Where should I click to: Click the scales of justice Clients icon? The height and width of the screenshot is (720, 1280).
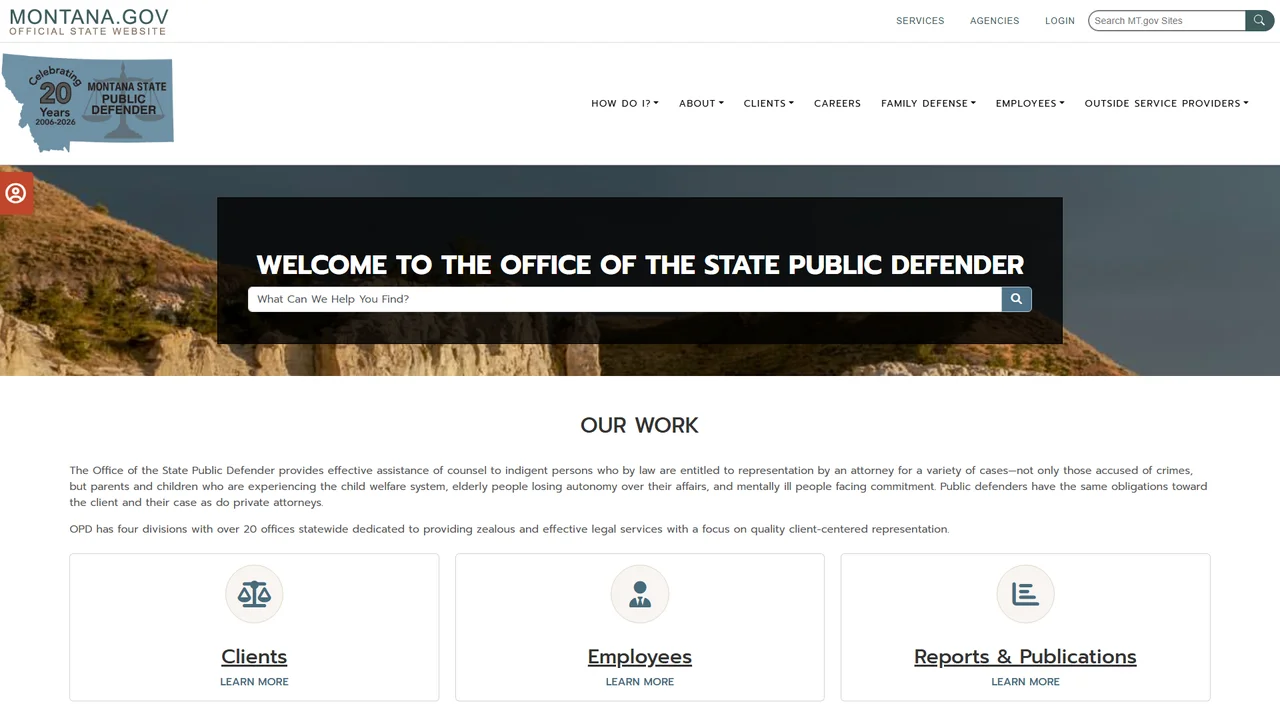coord(254,594)
